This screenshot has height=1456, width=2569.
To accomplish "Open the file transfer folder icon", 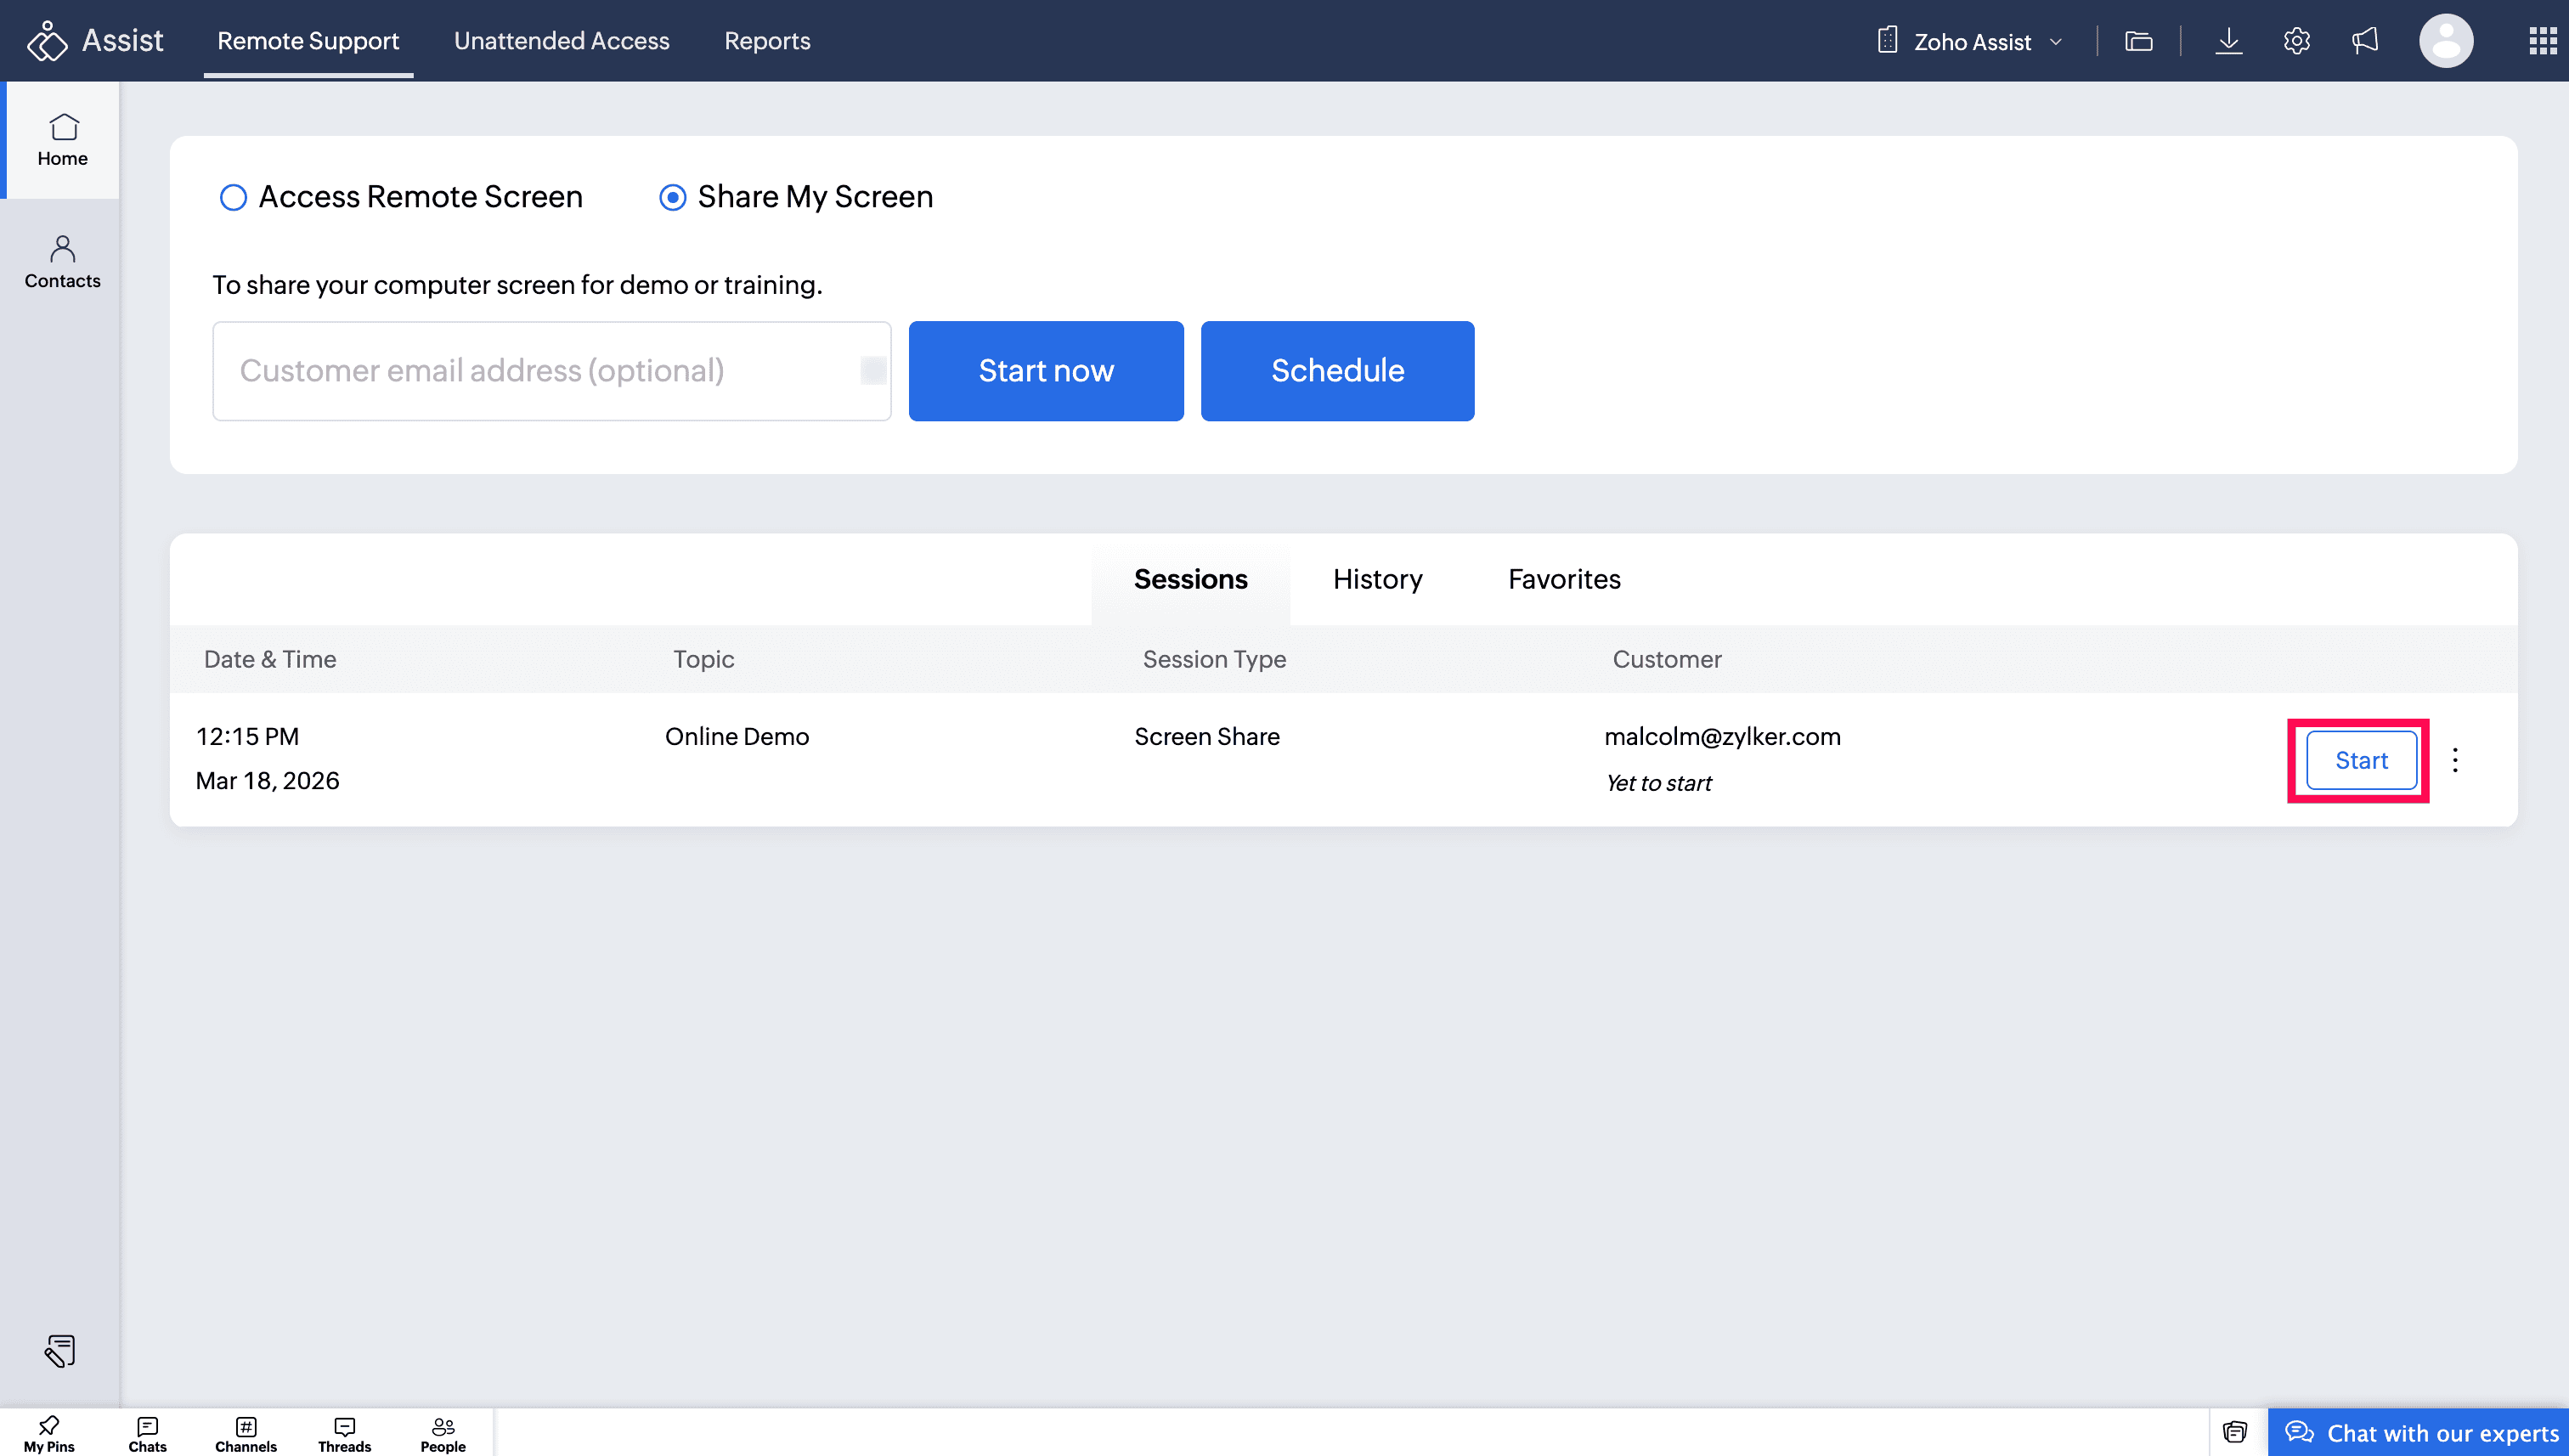I will [2139, 41].
